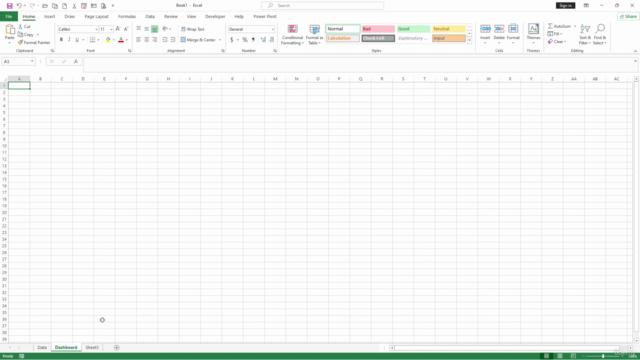
Task: Click Wrap Text button
Action: click(x=193, y=29)
